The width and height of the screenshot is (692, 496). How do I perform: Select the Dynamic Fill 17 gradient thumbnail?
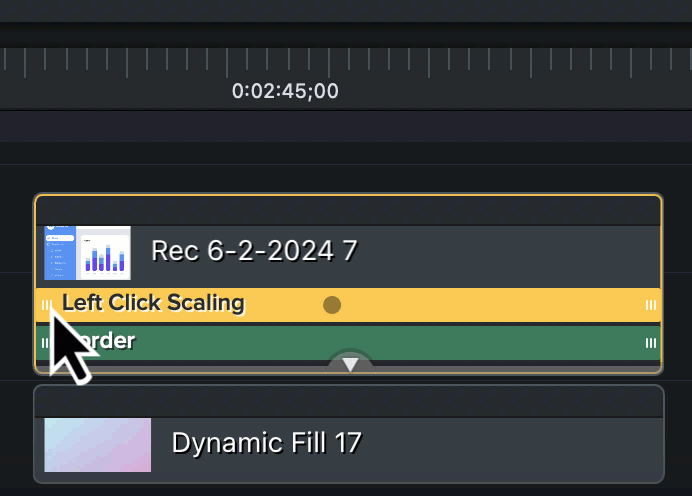(98, 444)
